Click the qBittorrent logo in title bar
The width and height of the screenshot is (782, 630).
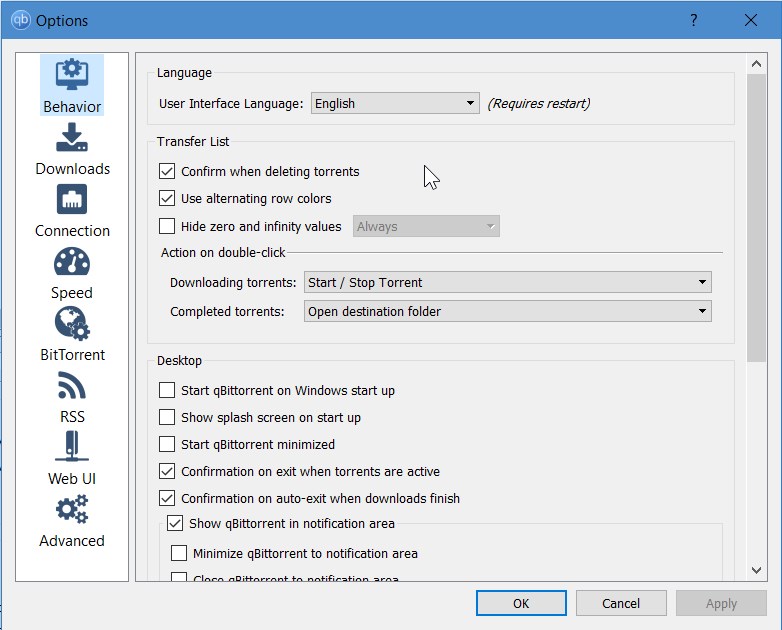pyautogui.click(x=21, y=20)
